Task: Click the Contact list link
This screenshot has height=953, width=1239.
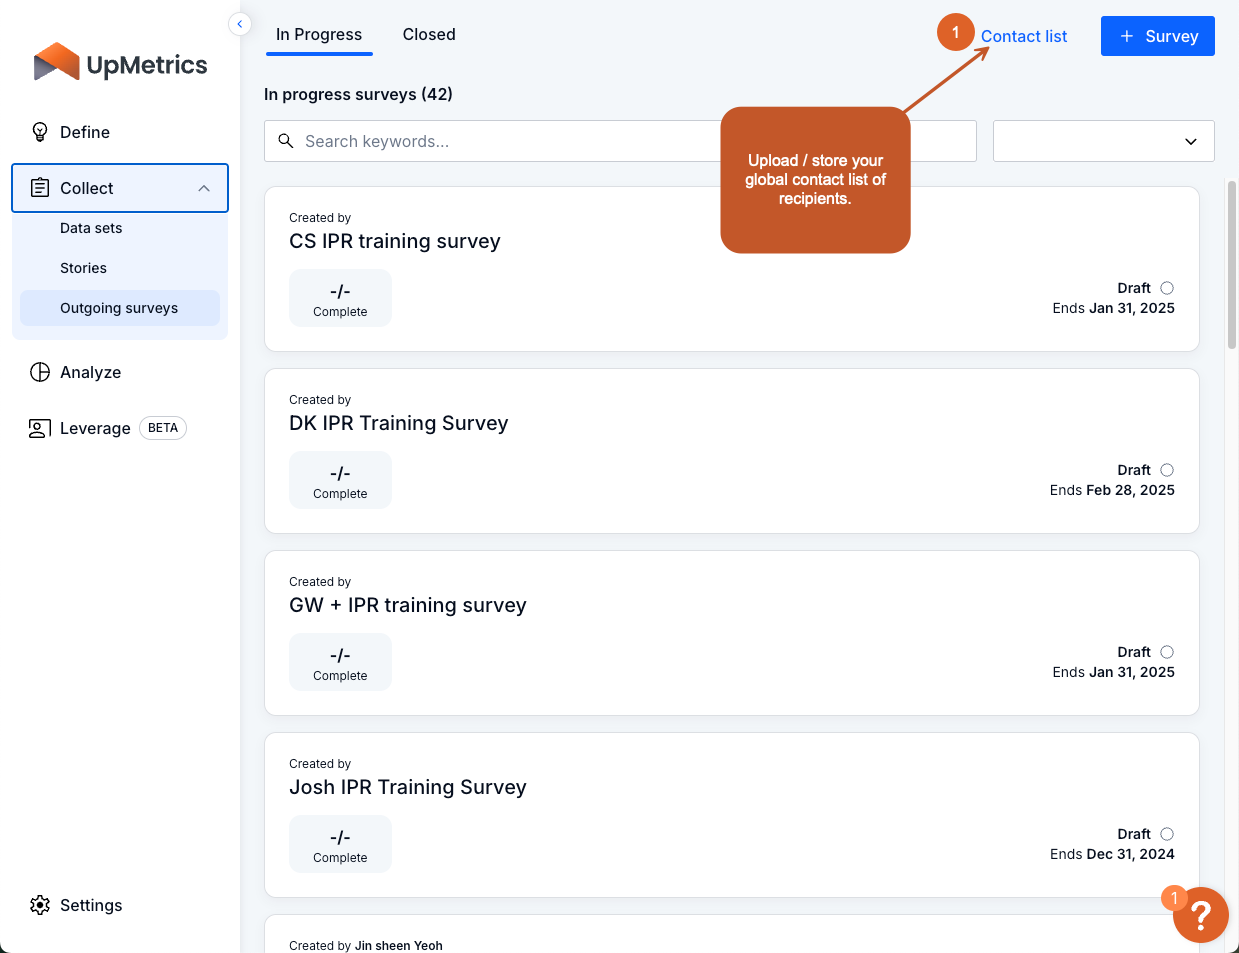Action: coord(1023,36)
